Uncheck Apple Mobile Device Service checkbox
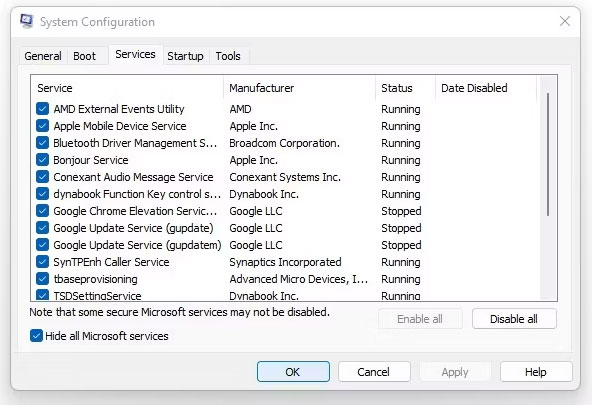Screen dimensions: 592x405 pos(42,126)
